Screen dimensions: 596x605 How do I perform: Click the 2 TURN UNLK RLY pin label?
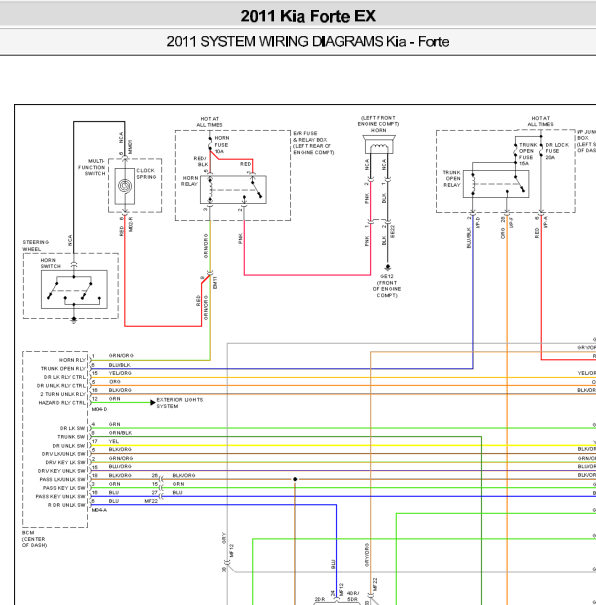coord(63,394)
